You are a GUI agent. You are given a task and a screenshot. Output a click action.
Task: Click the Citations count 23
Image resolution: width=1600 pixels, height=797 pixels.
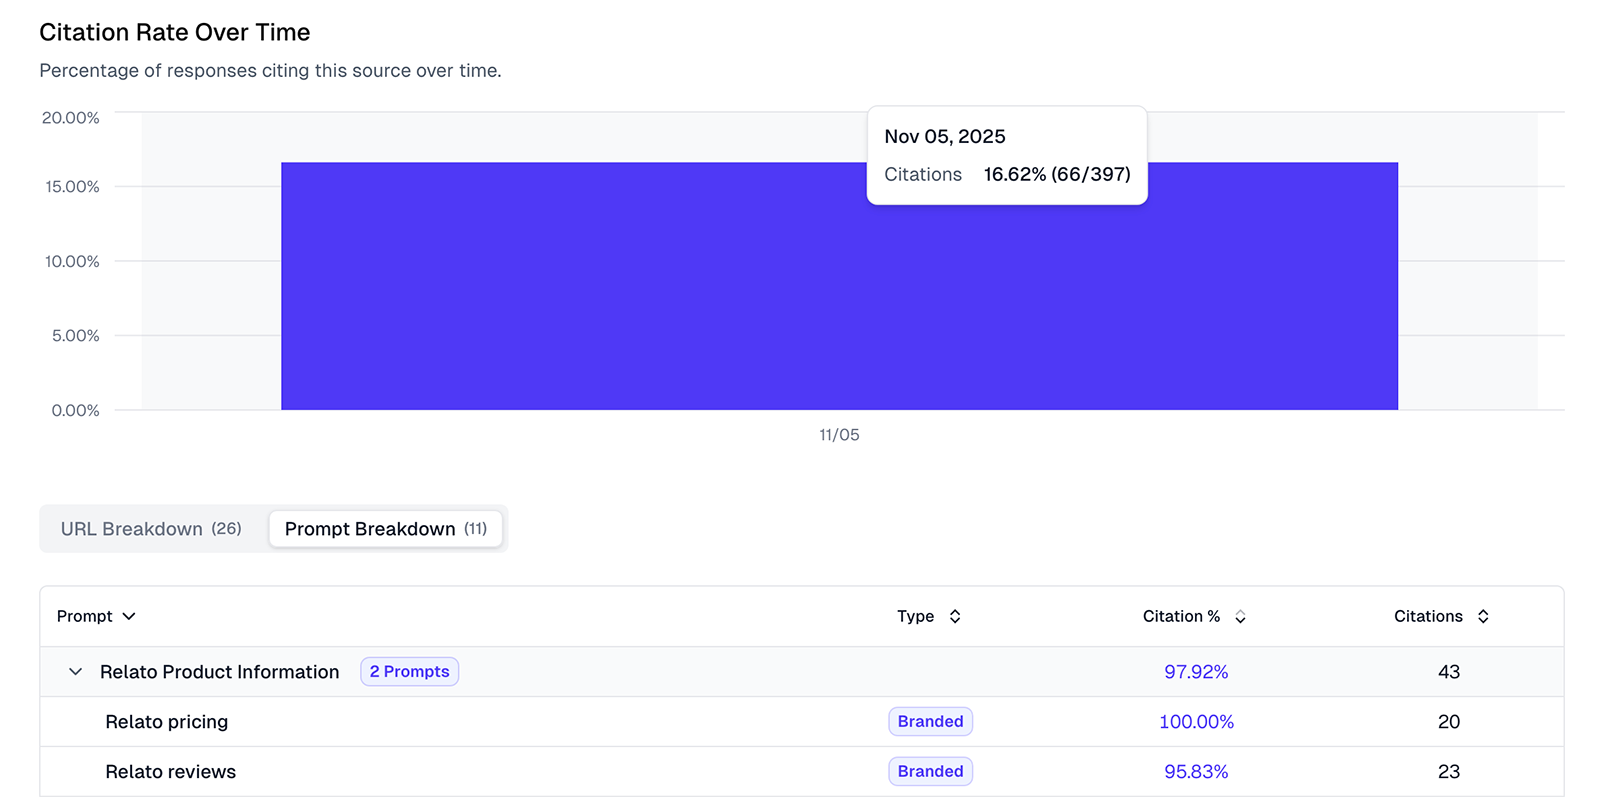[1449, 772]
